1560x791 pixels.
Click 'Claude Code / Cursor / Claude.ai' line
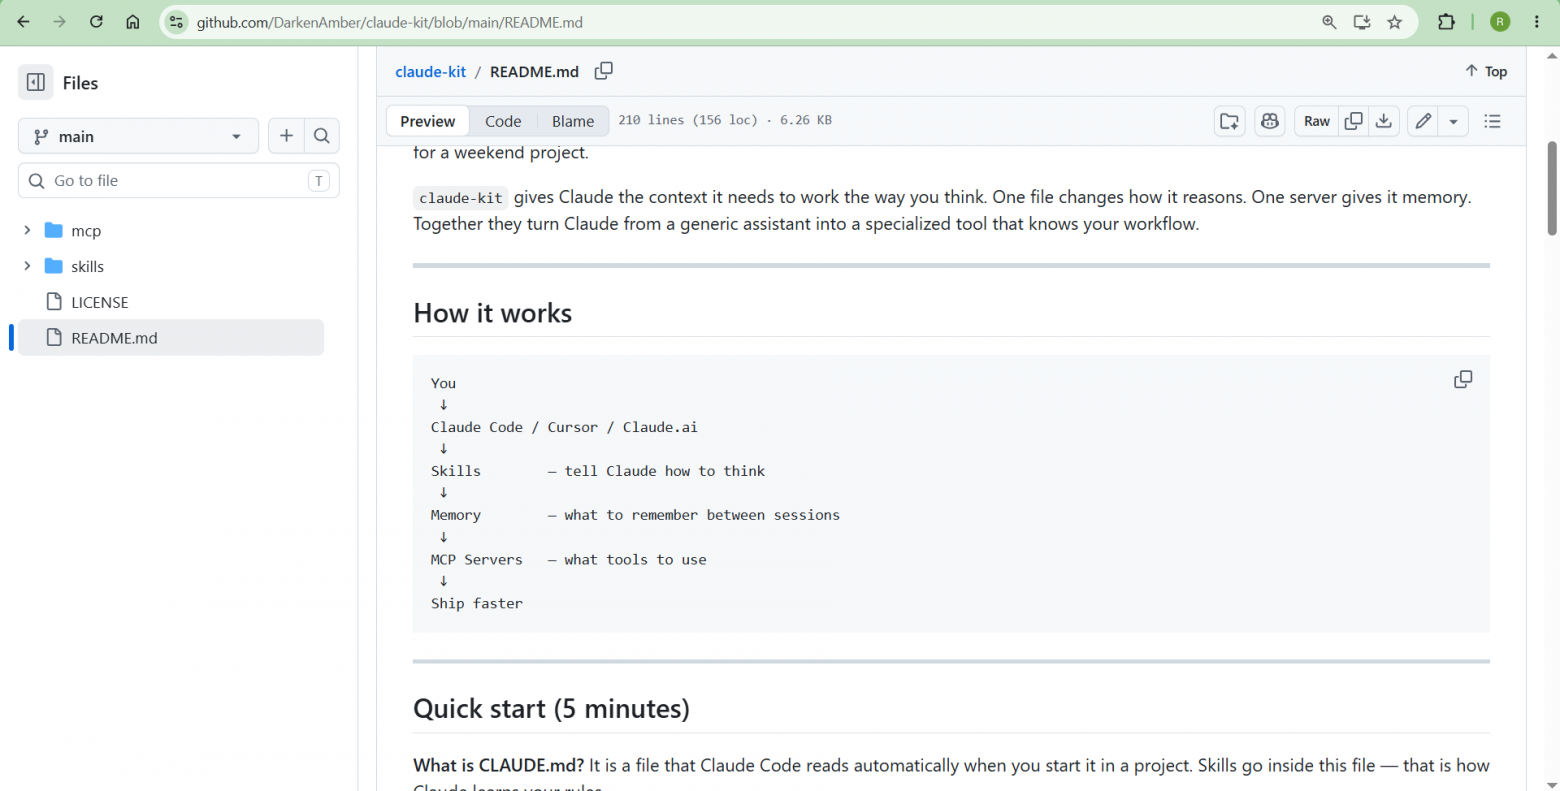[x=565, y=427]
